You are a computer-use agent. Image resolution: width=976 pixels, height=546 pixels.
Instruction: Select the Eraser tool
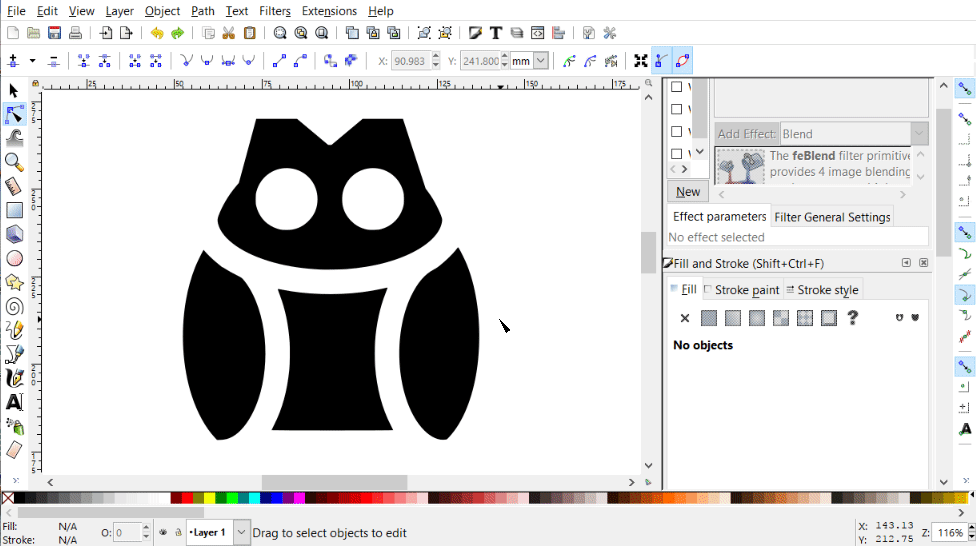click(14, 450)
